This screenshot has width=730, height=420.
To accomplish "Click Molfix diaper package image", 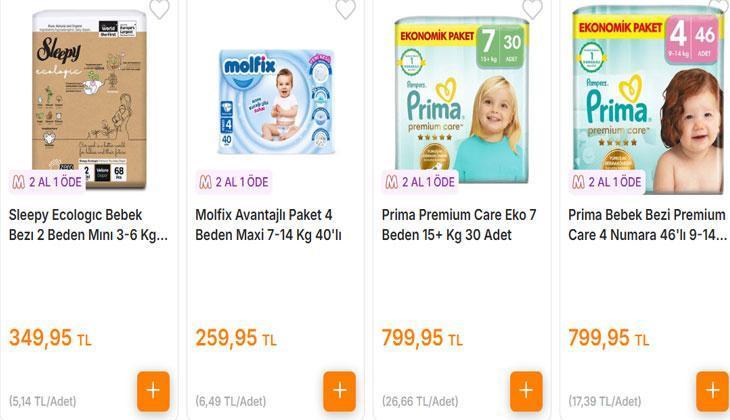I will point(275,95).
